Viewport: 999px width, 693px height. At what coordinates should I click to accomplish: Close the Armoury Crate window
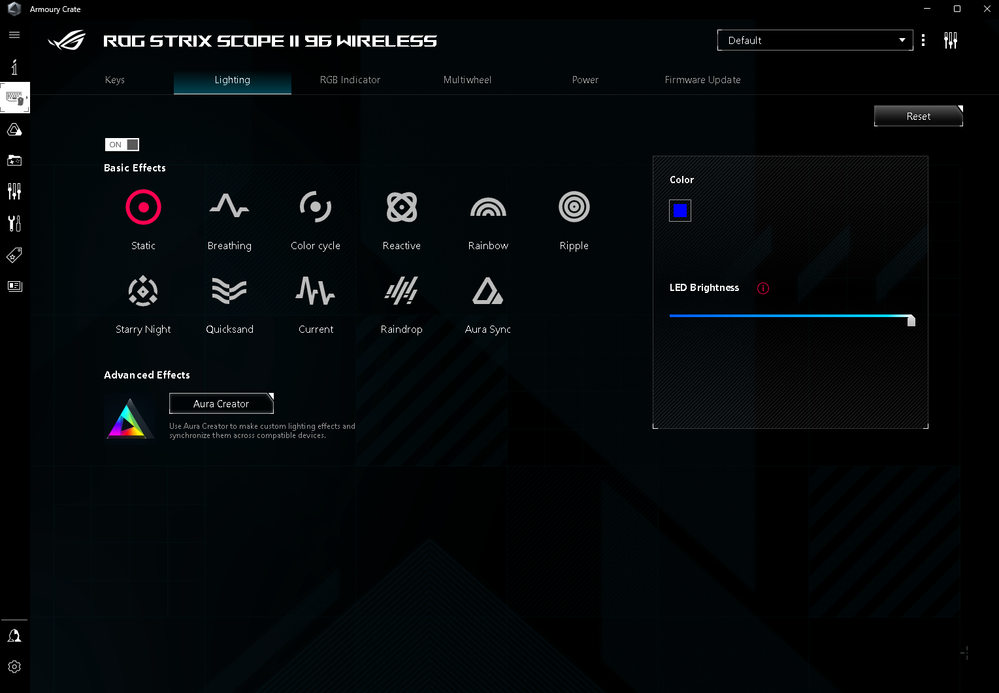pyautogui.click(x=986, y=8)
